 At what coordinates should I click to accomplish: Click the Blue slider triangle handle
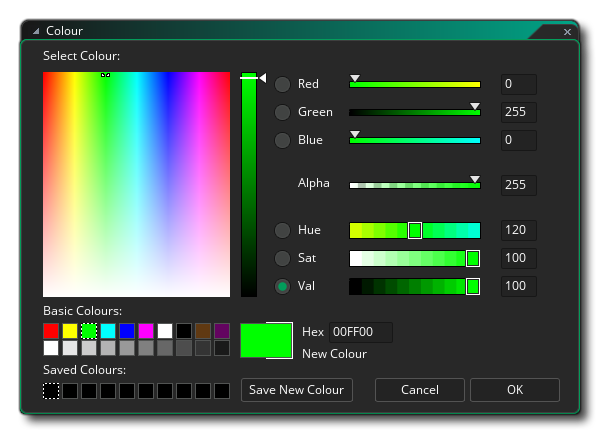coord(355,134)
